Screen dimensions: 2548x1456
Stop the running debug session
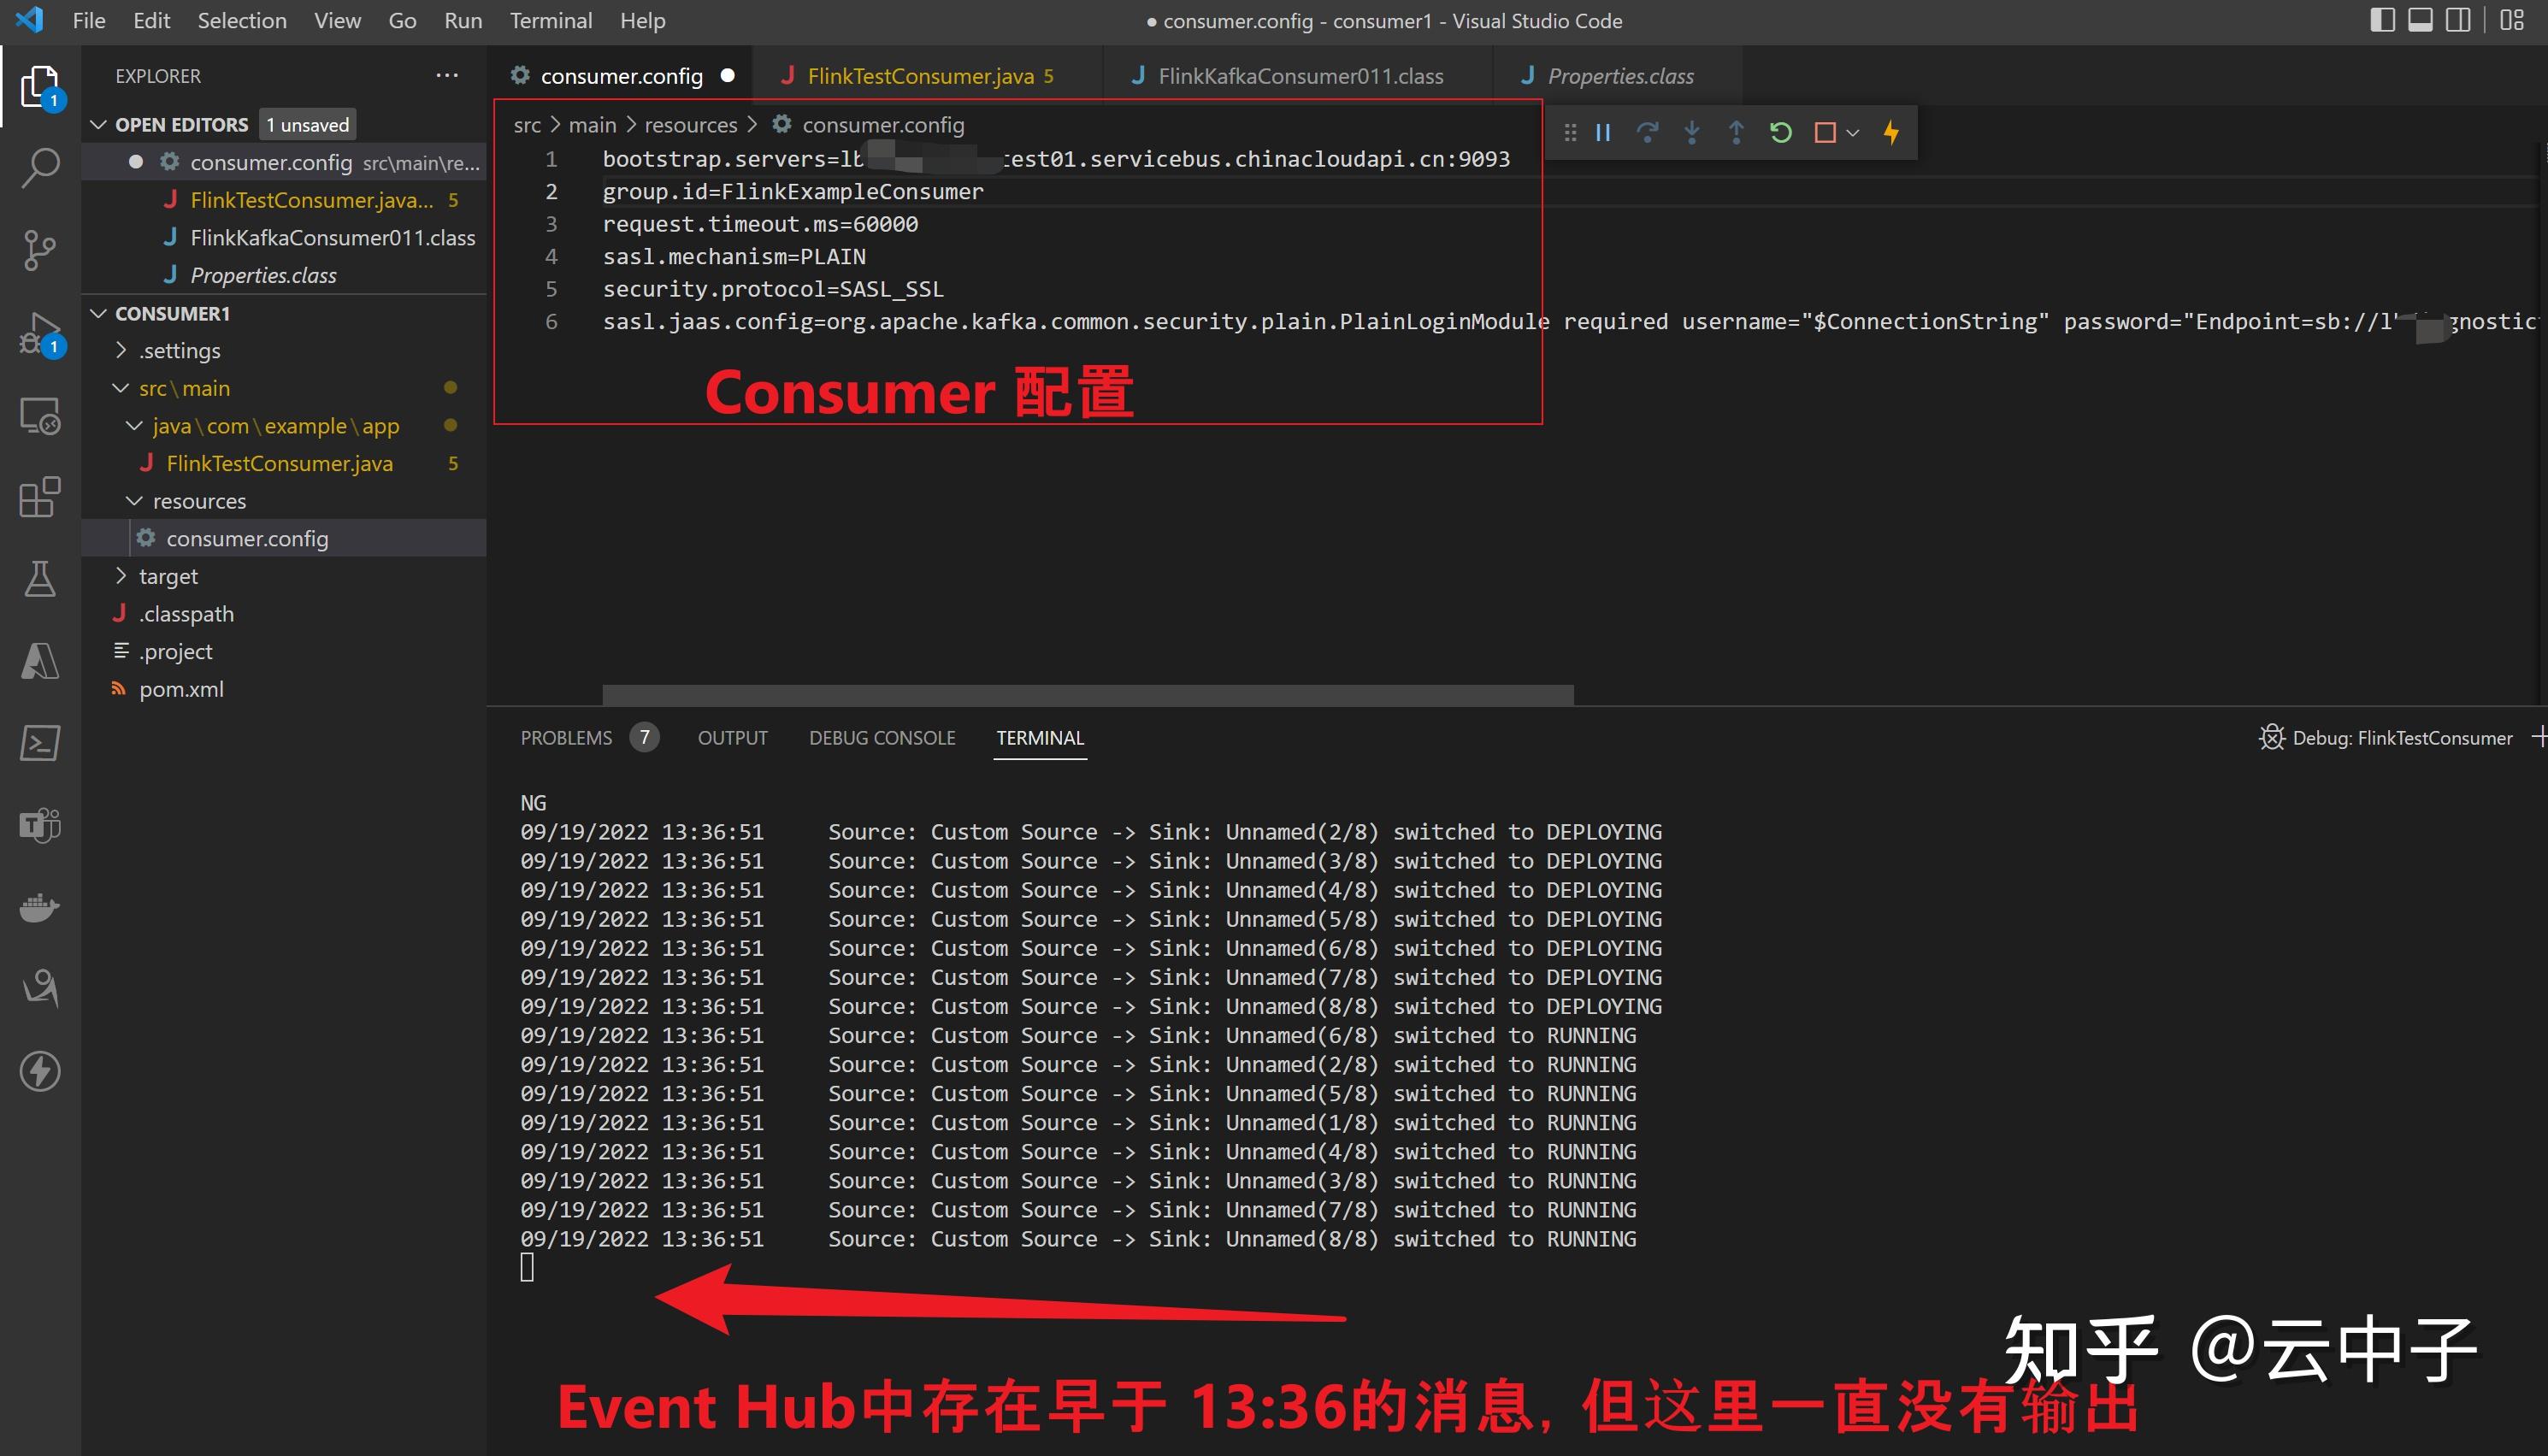coord(1824,132)
